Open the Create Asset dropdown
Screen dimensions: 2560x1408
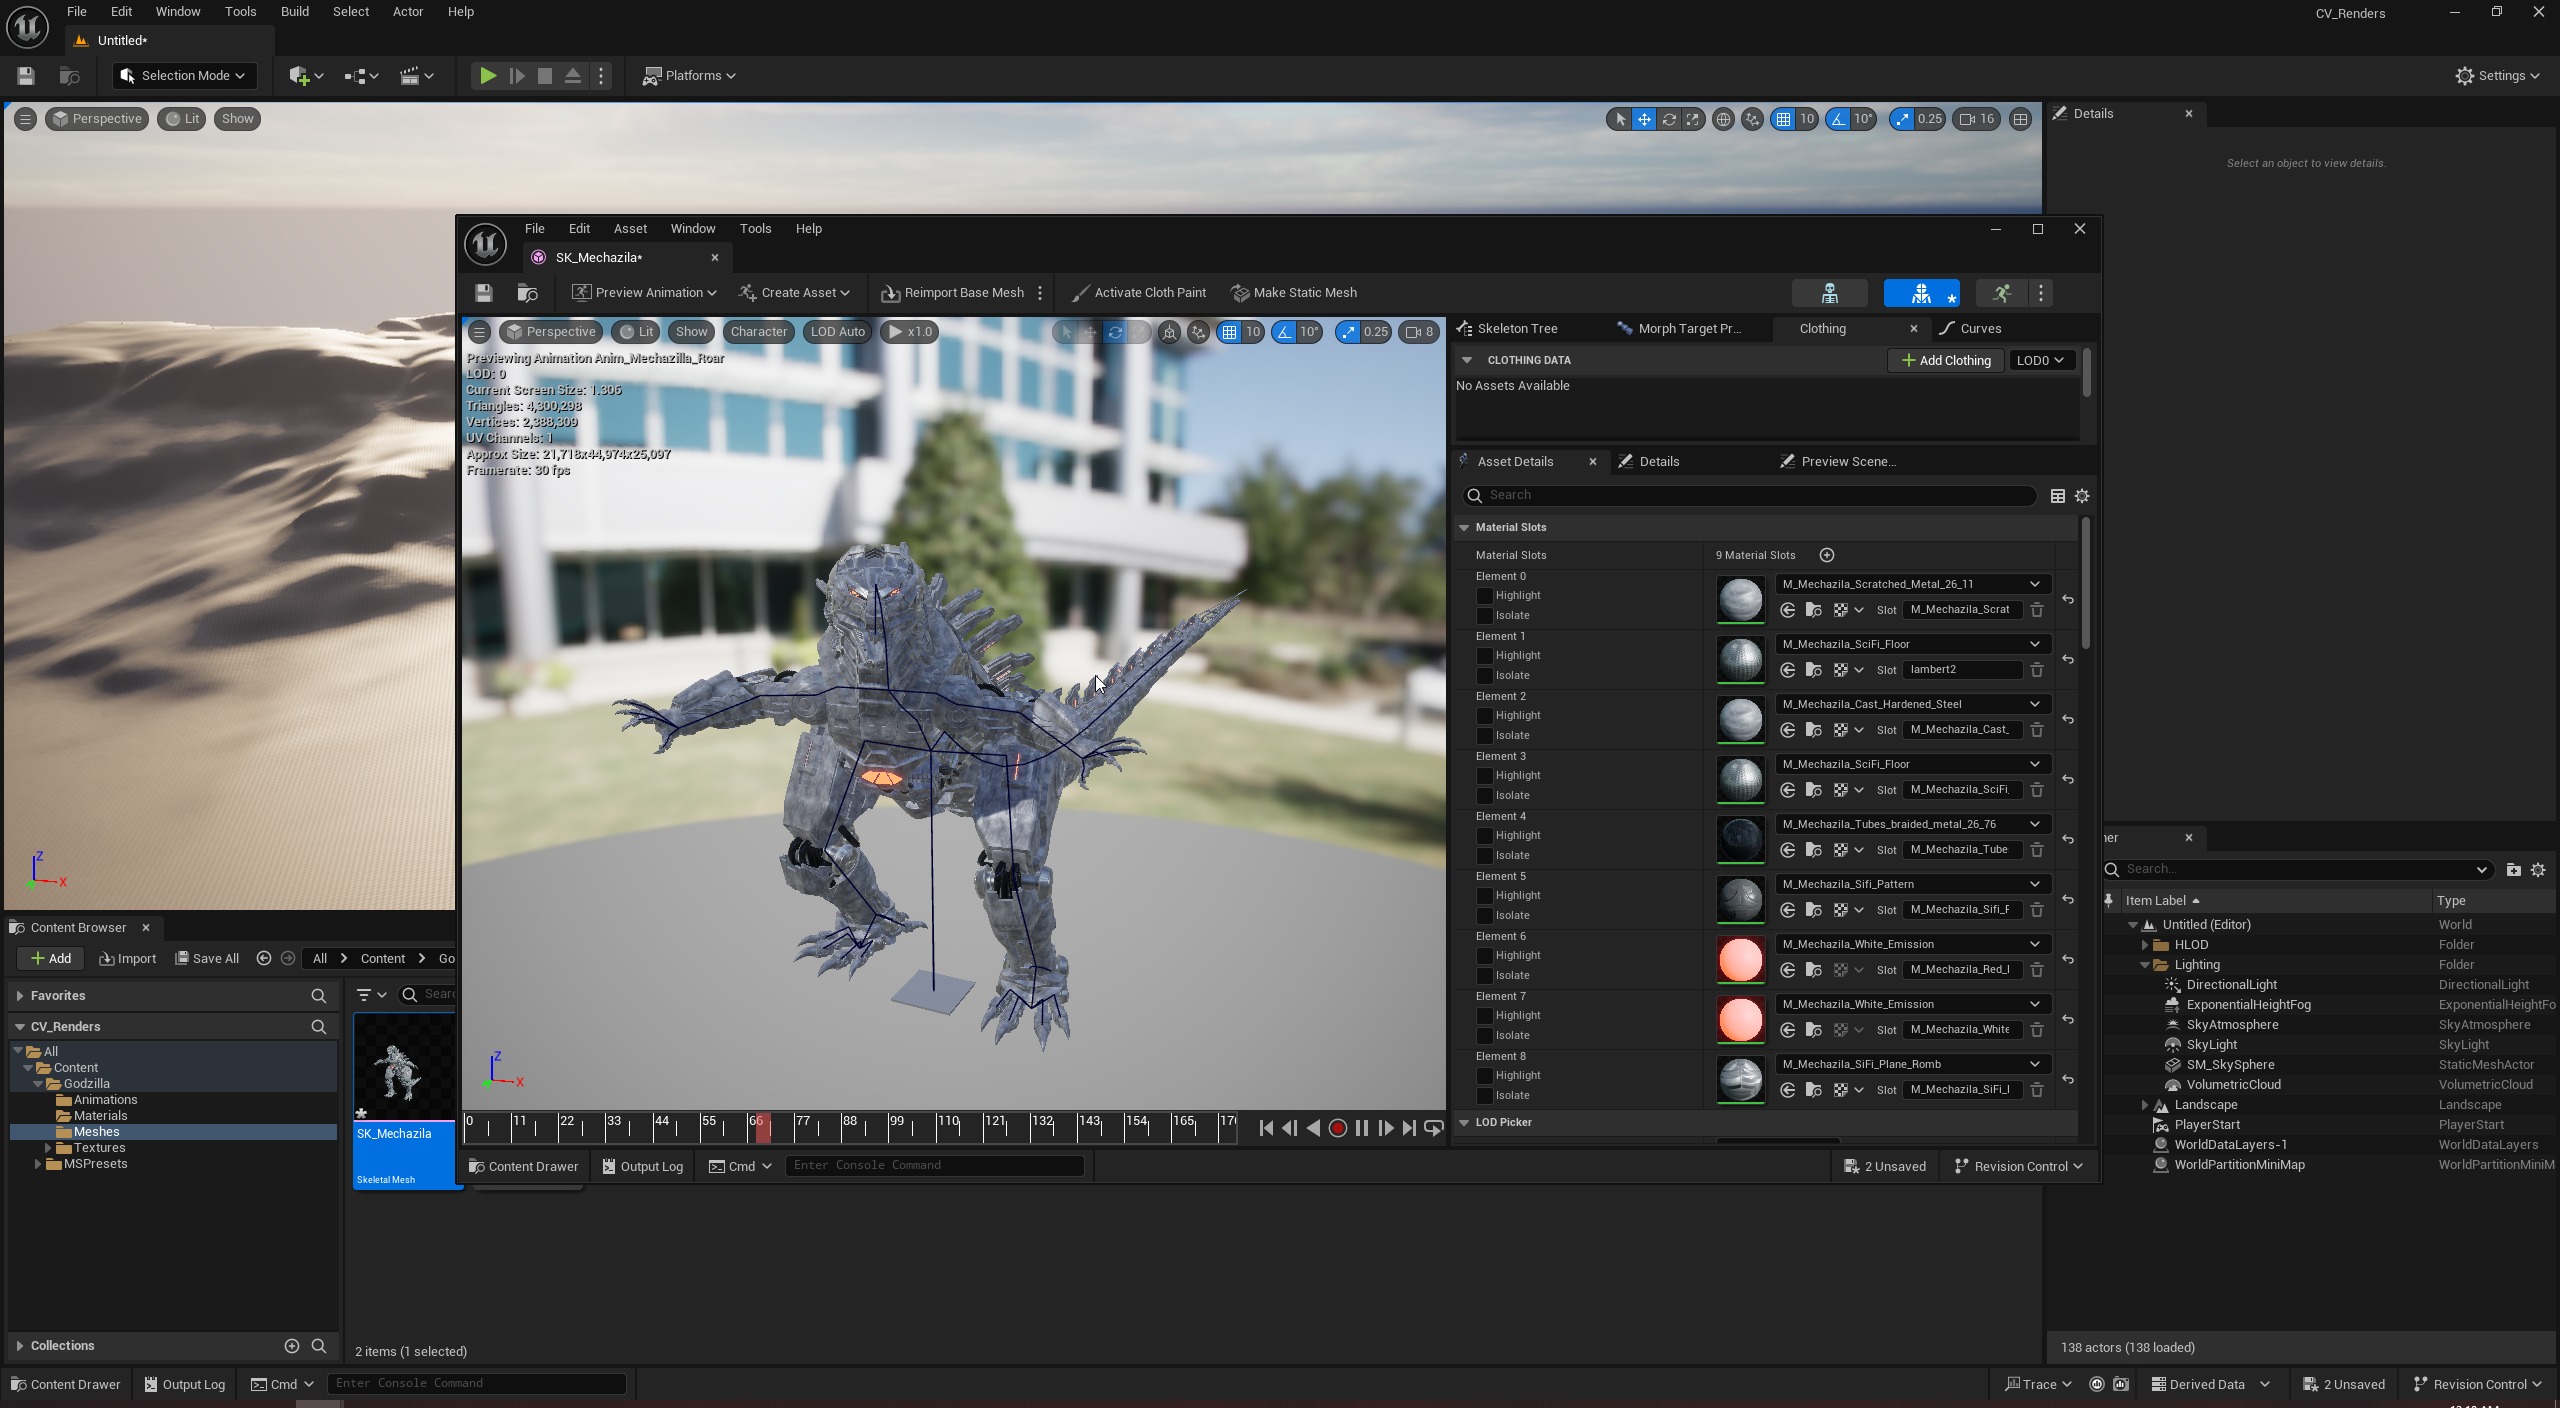pyautogui.click(x=794, y=293)
